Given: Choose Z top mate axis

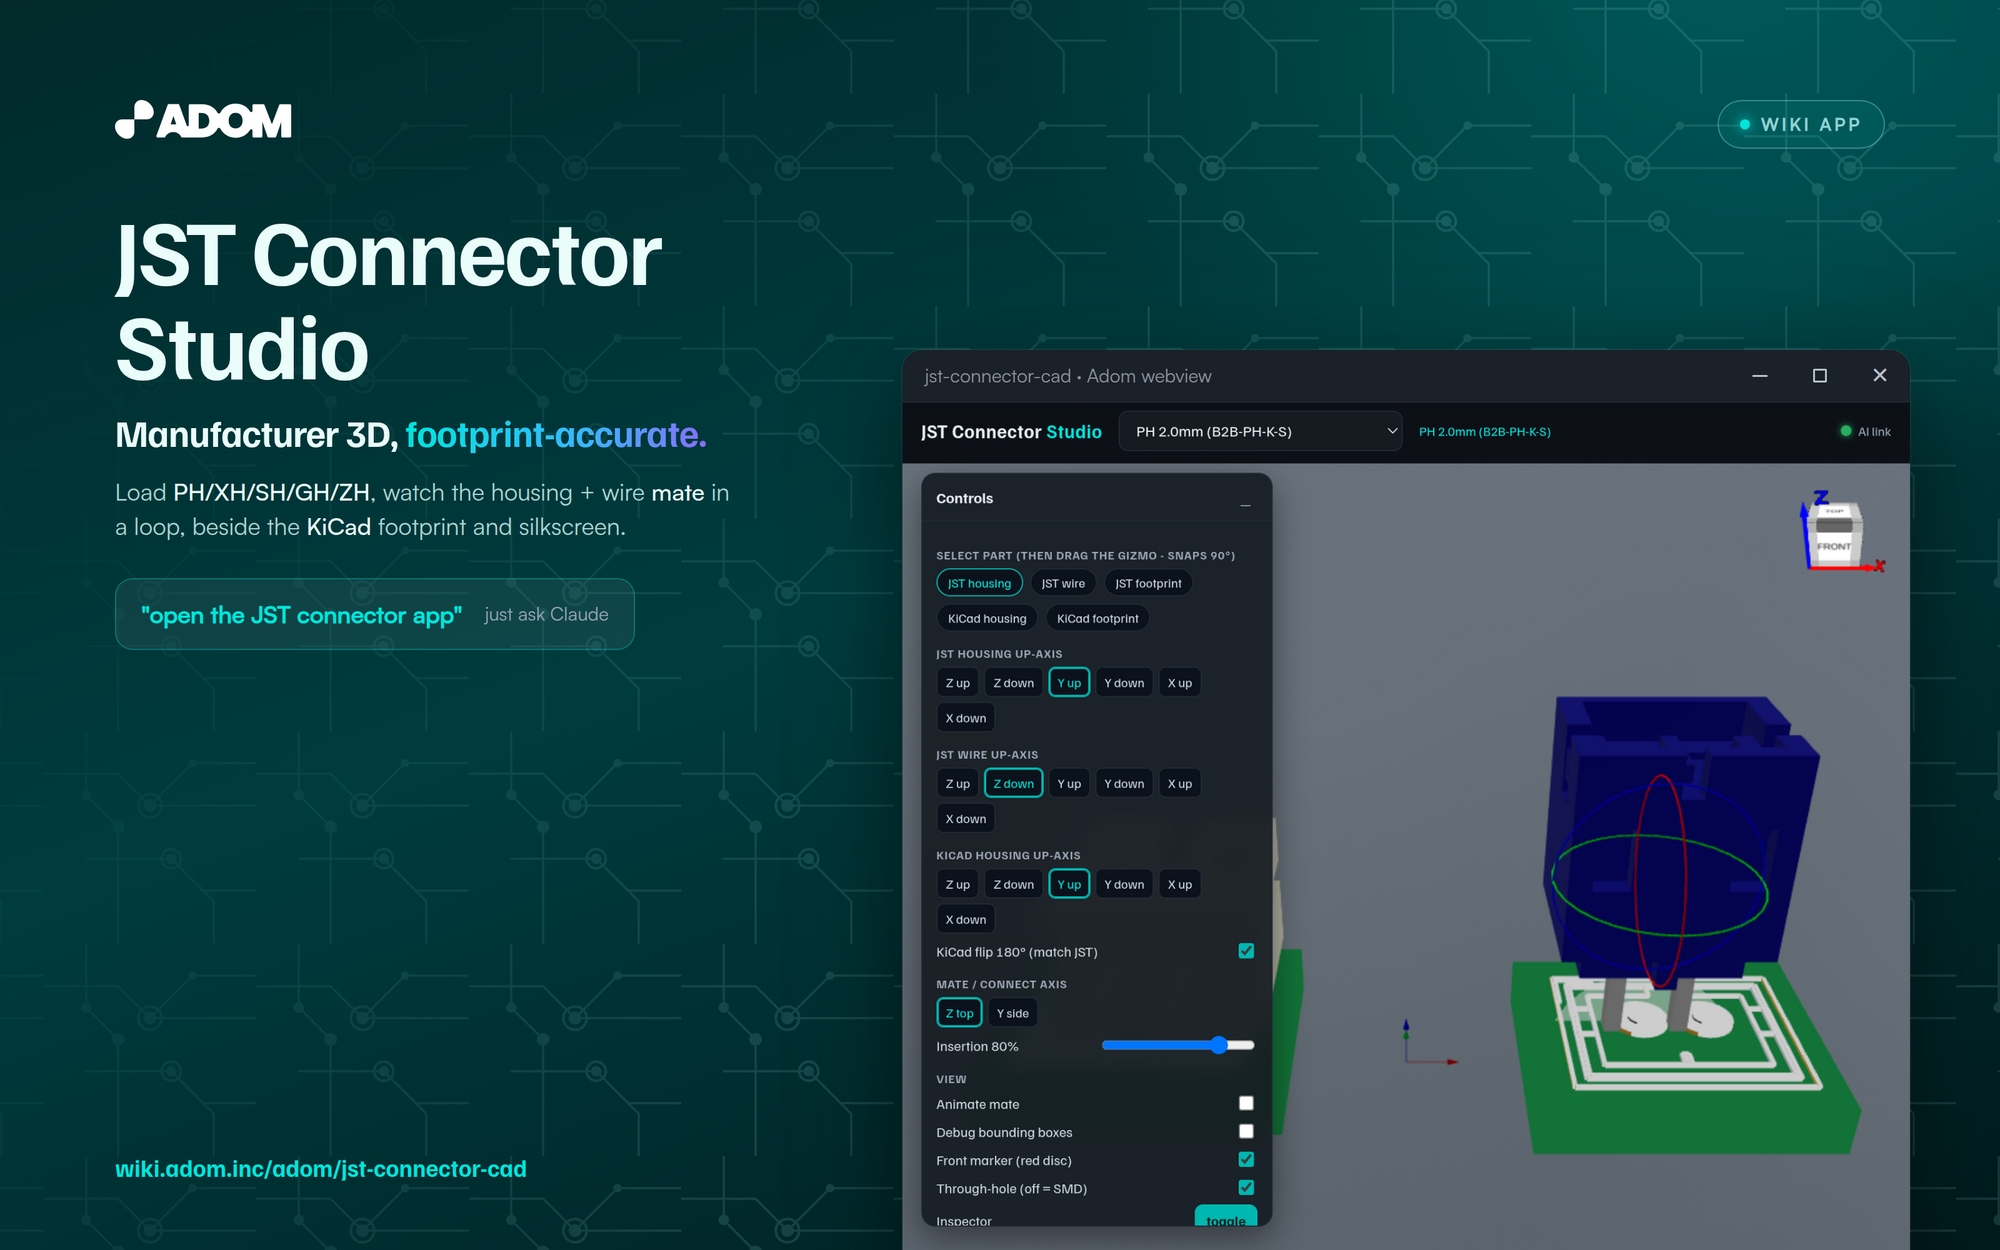Looking at the screenshot, I should pos(959,1013).
